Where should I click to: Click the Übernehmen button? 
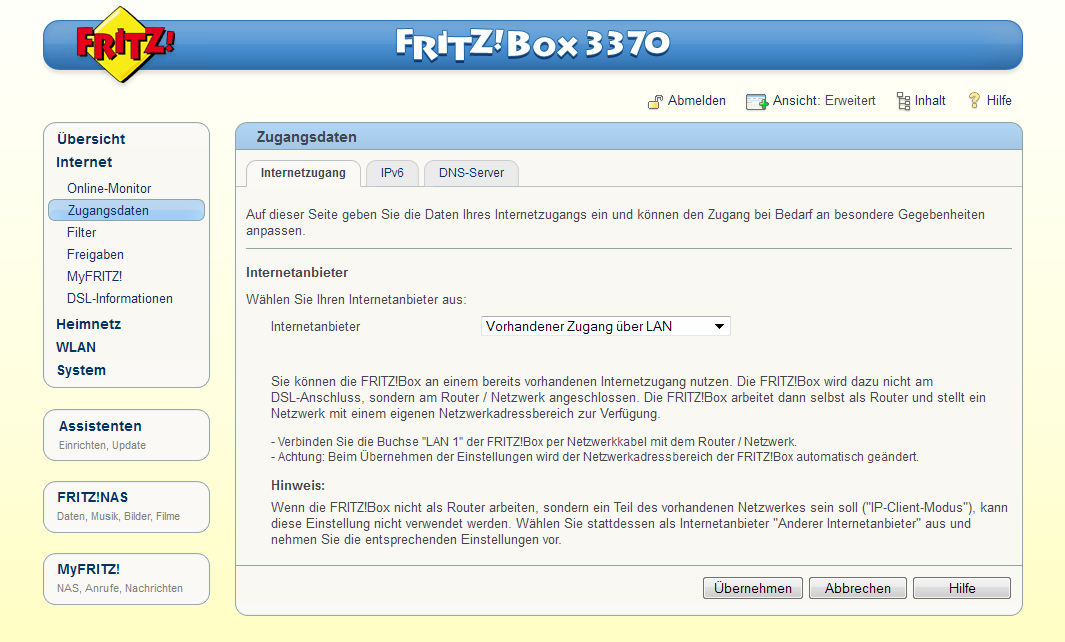(x=753, y=588)
